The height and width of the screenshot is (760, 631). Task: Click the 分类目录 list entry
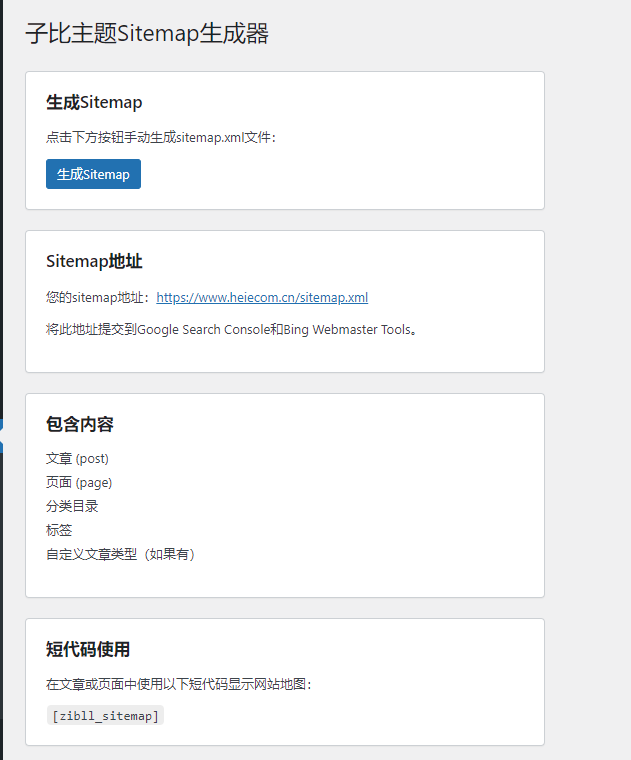tap(72, 506)
